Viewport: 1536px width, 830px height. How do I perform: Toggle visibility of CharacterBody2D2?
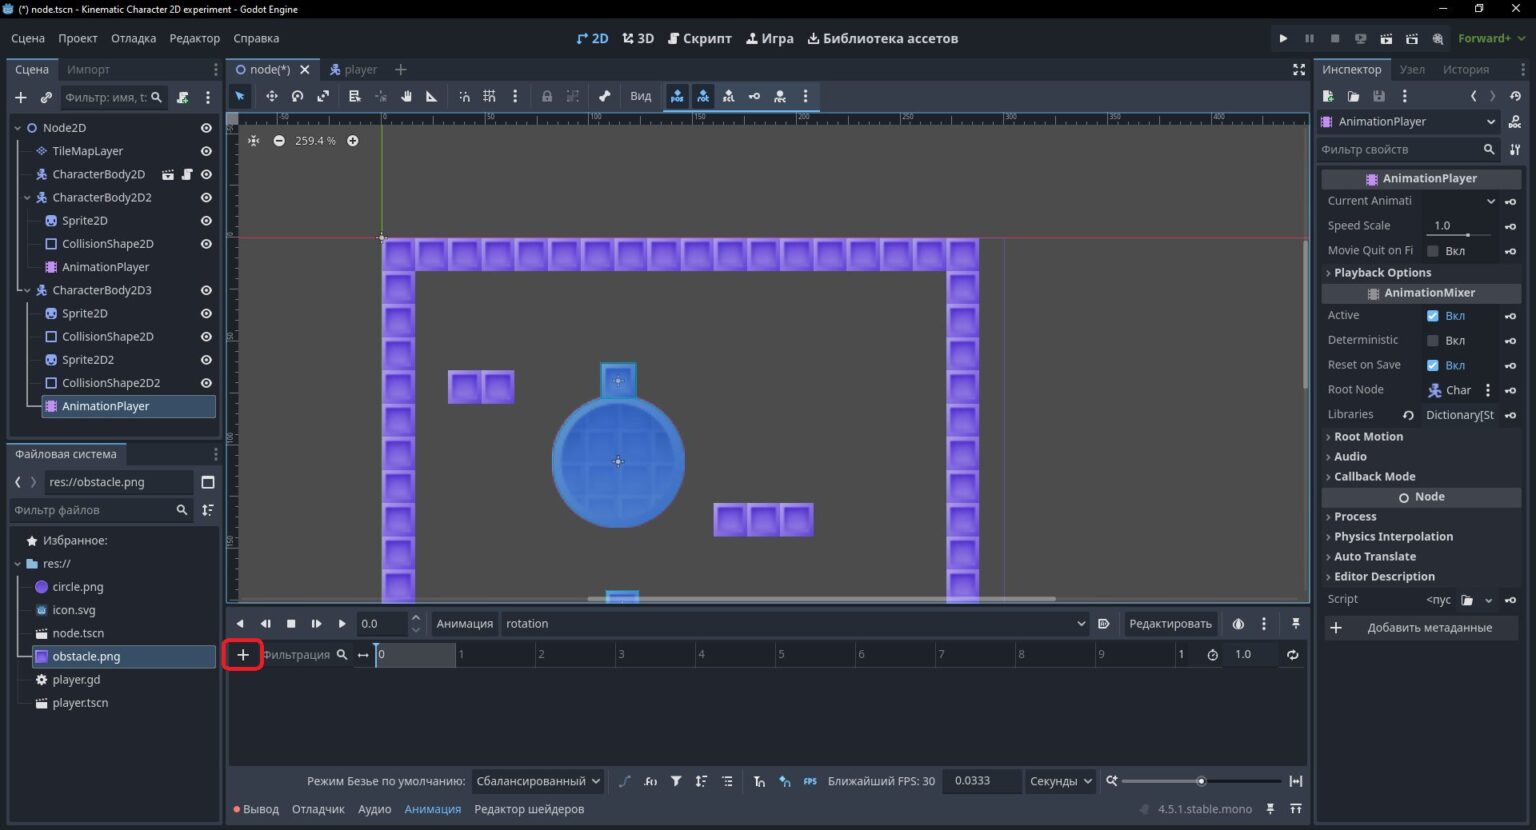[206, 197]
